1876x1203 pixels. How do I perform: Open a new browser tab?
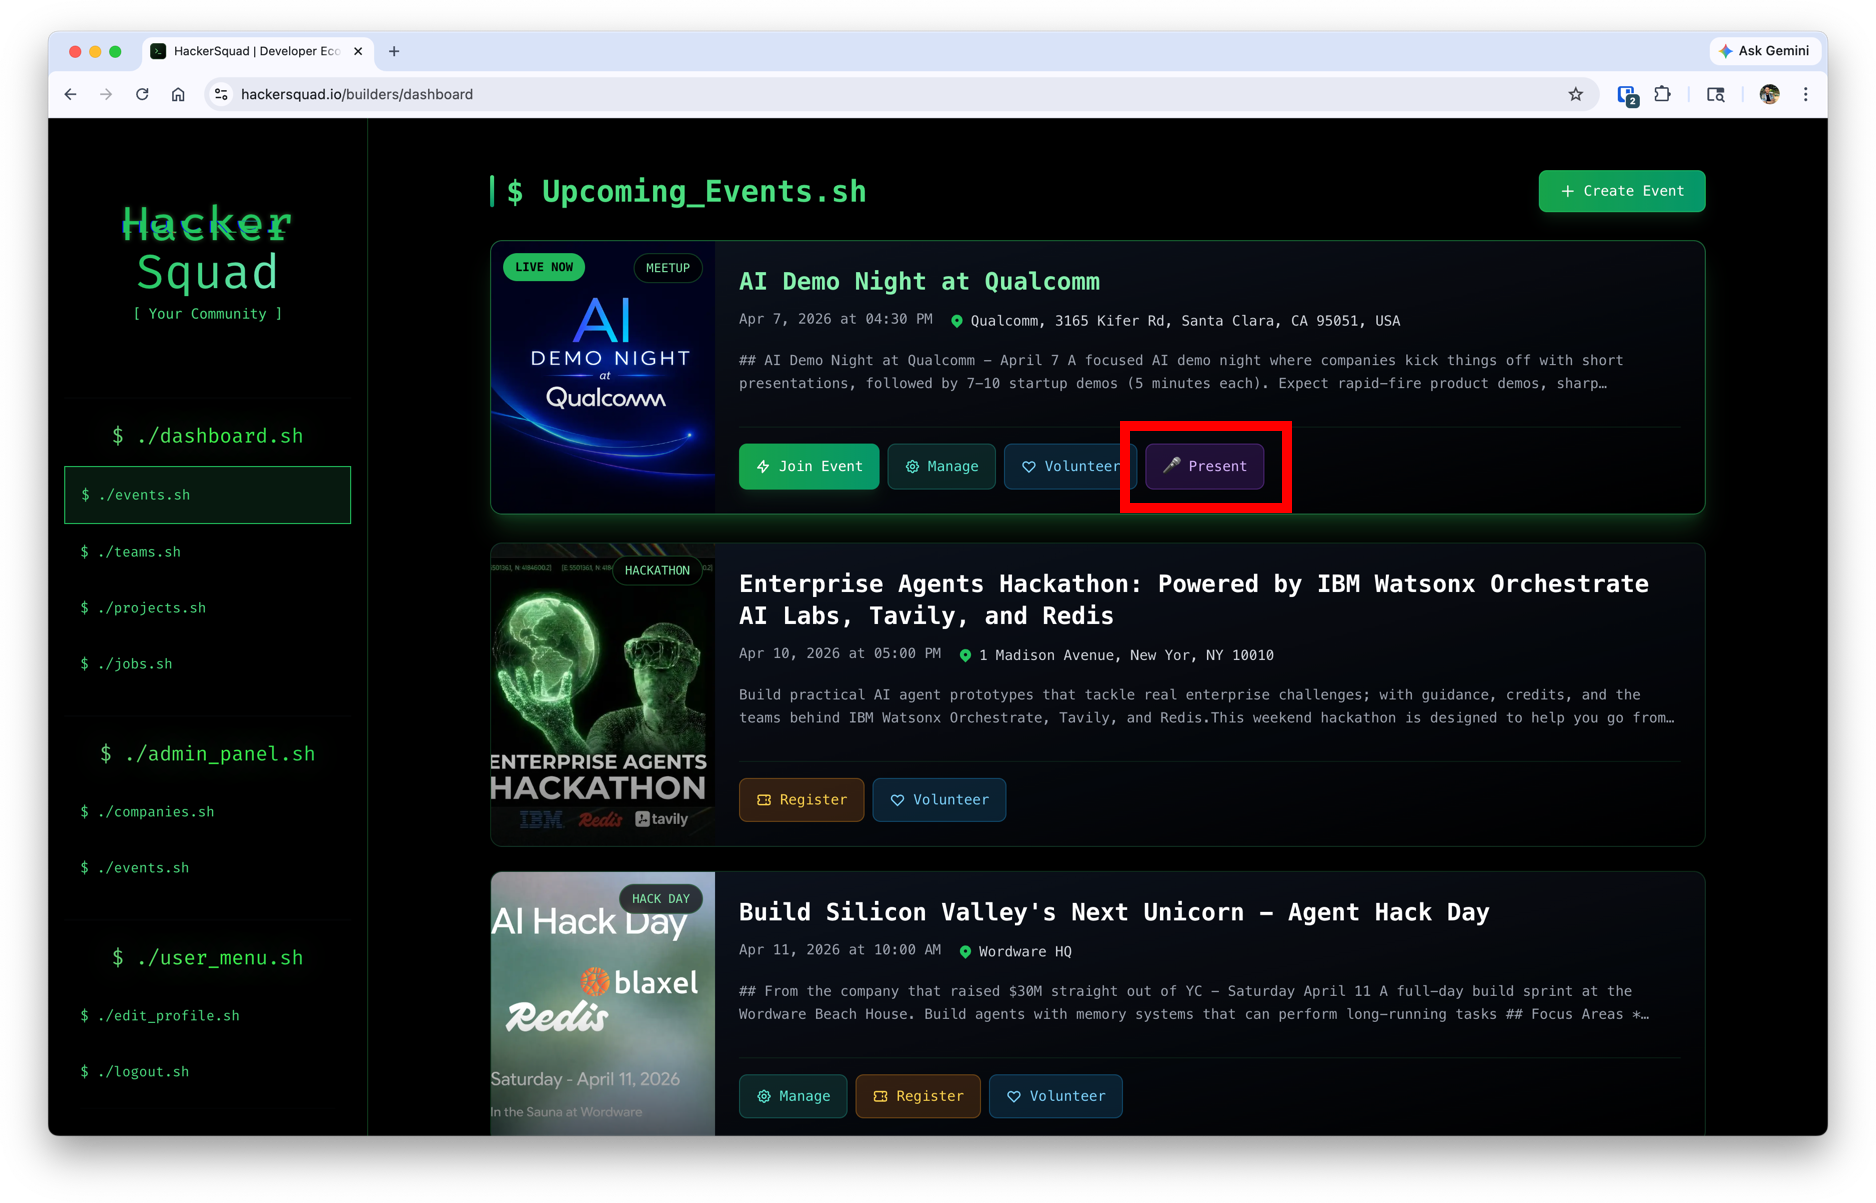click(394, 51)
